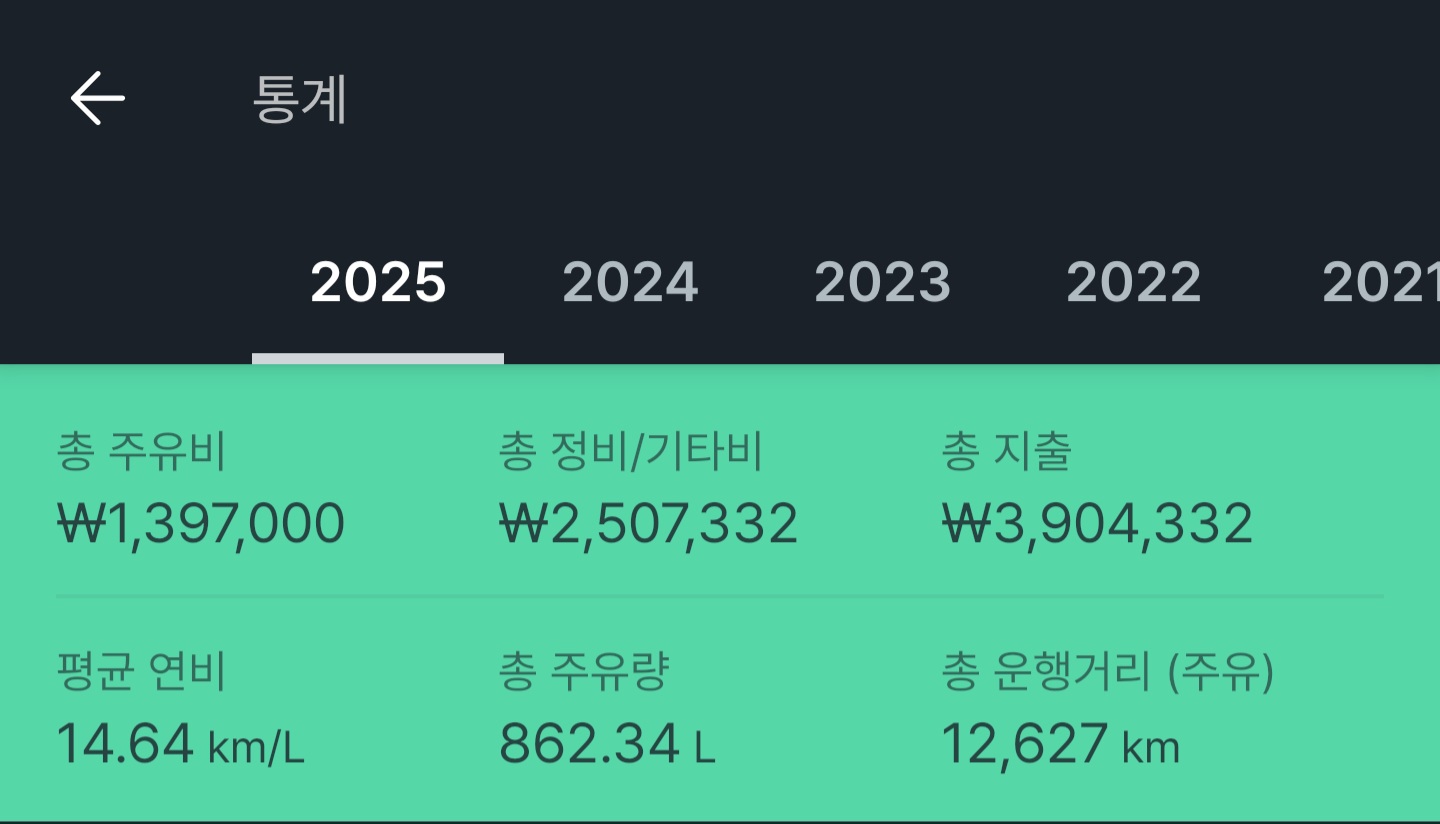Viewport: 1440px width, 824px height.
Task: Tap the back arrow icon
Action: (x=98, y=98)
